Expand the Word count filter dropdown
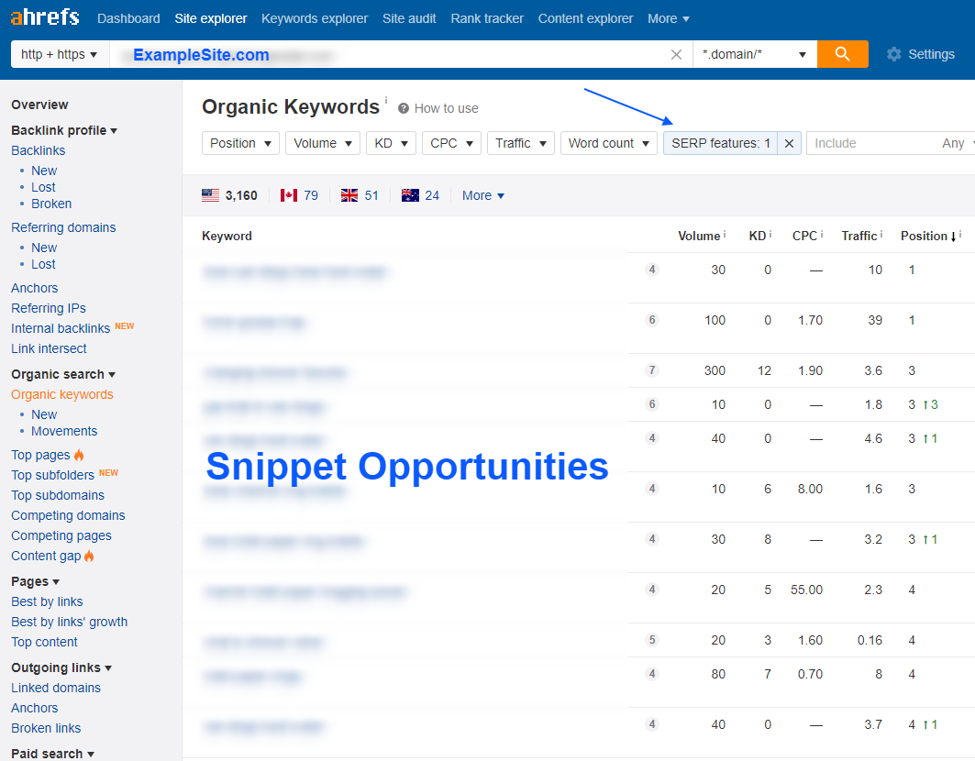975x761 pixels. [608, 143]
